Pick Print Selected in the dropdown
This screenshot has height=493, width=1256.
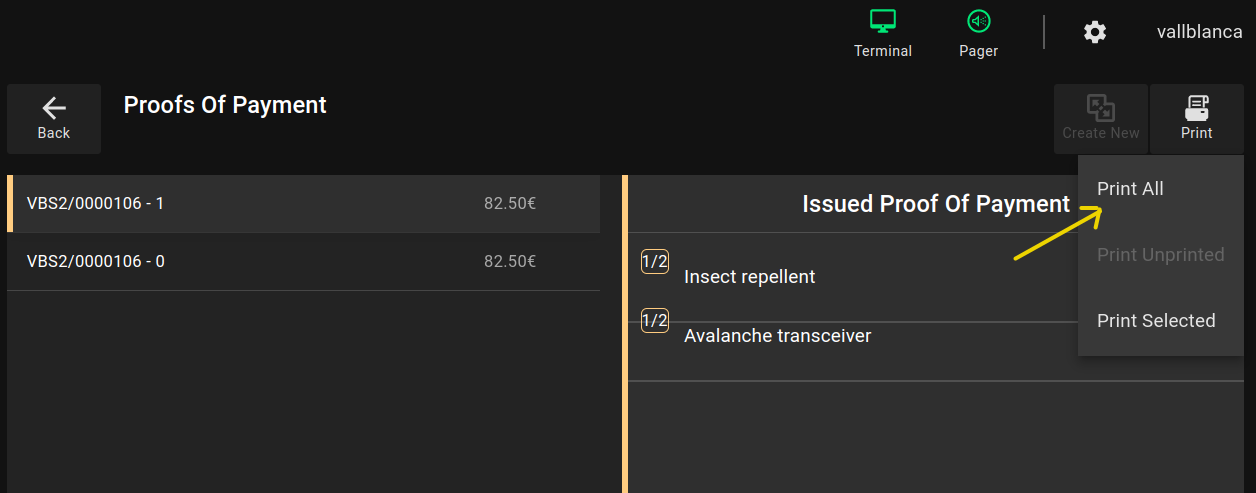click(x=1156, y=321)
